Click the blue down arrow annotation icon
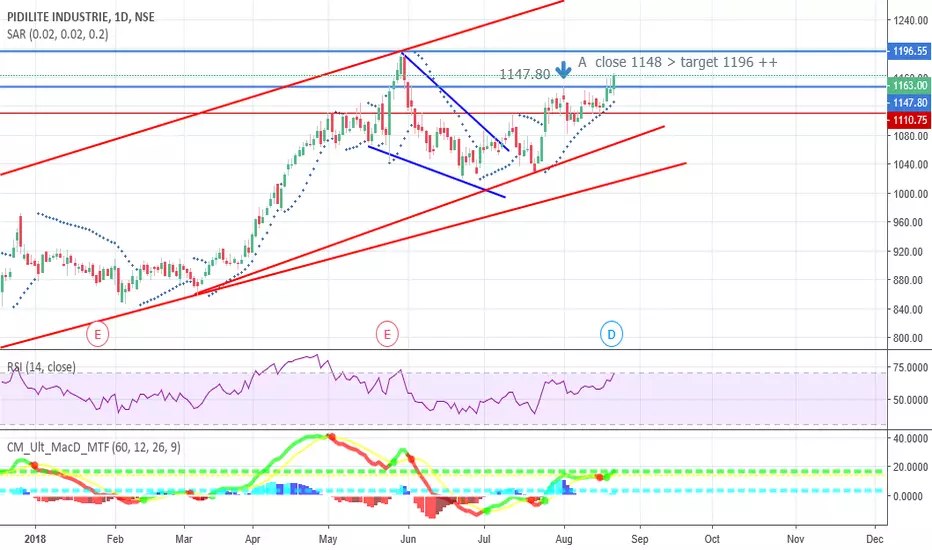This screenshot has width=932, height=550. (563, 71)
